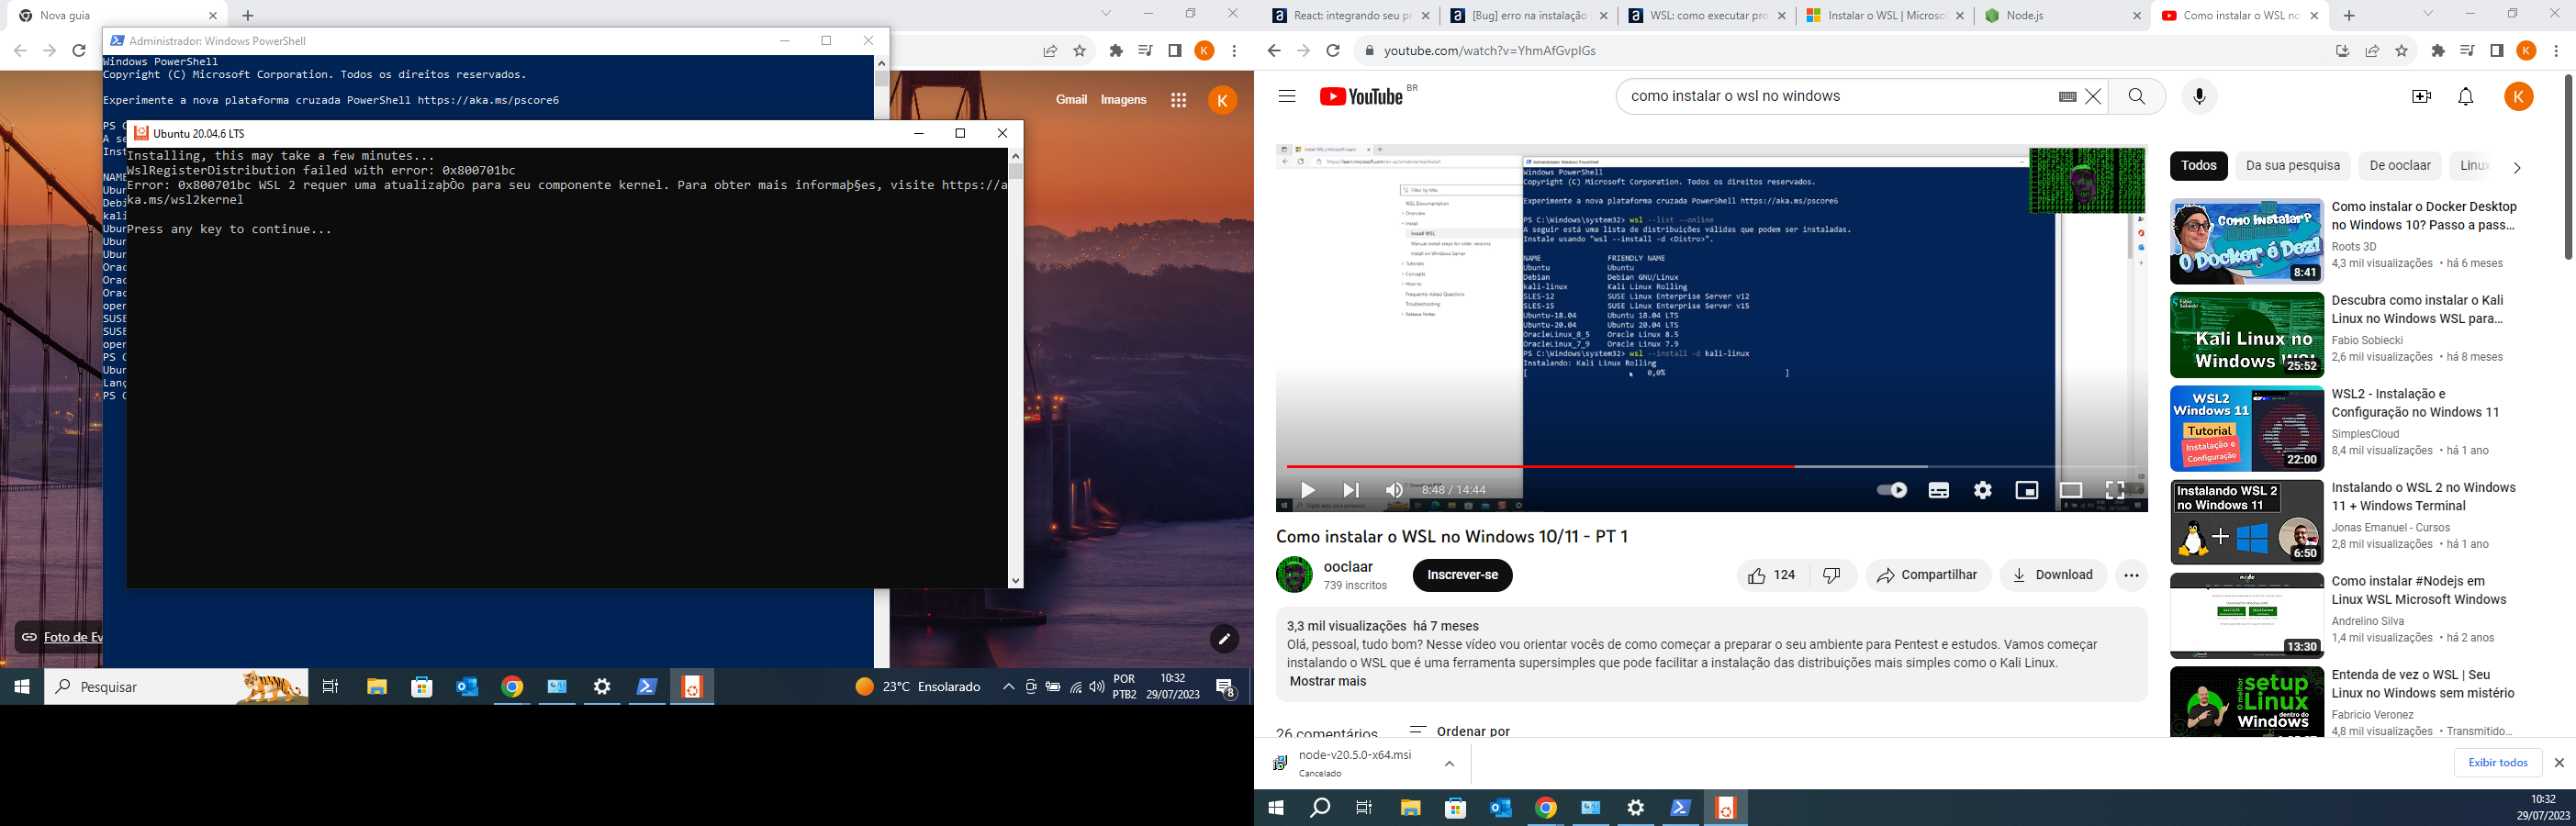Show hidden system tray icons
The height and width of the screenshot is (826, 2576).
click(x=1008, y=687)
